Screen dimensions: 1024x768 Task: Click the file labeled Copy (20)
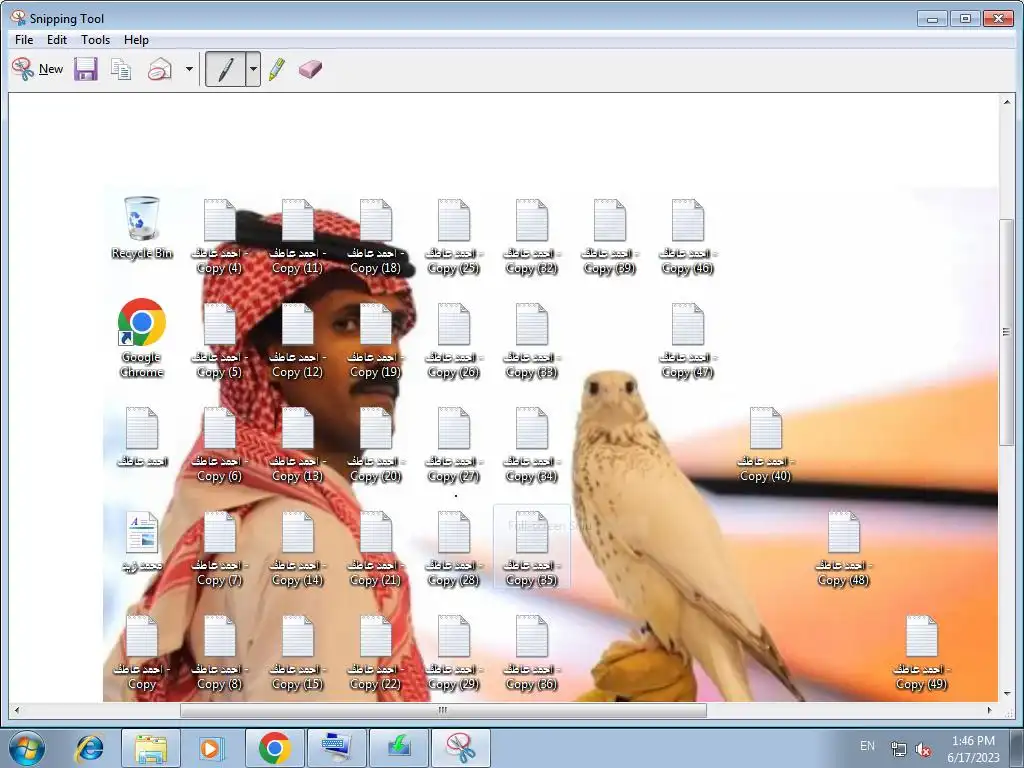tap(376, 443)
